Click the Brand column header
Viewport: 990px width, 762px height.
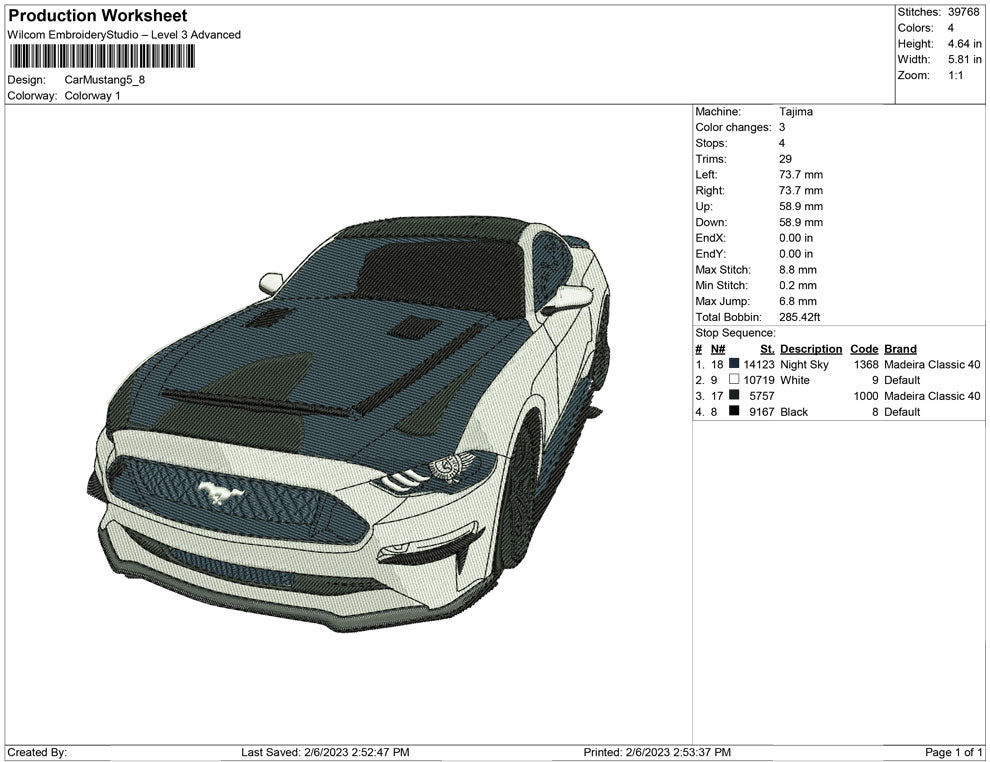(x=900, y=349)
